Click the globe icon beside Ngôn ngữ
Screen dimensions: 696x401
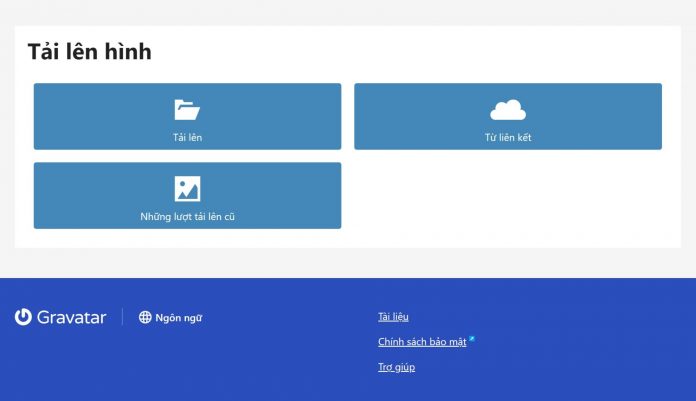[145, 317]
